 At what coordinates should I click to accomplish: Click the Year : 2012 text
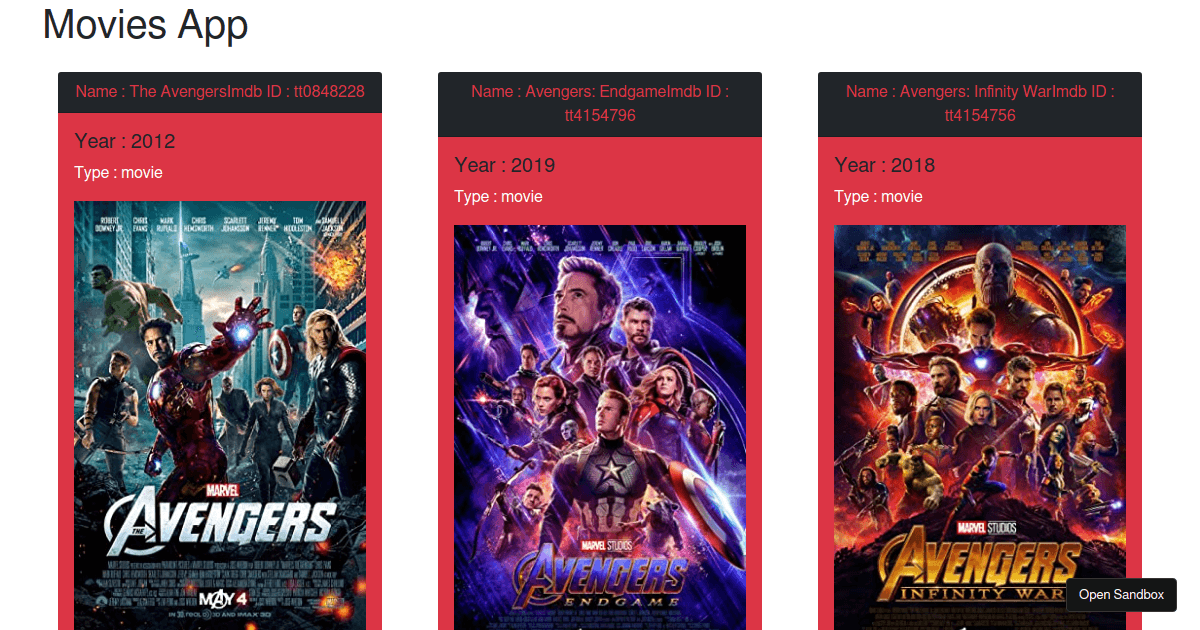125,141
